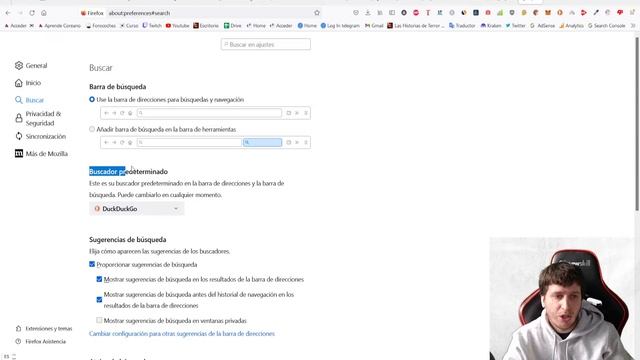Open the Escritorio bookmark

coord(206,26)
